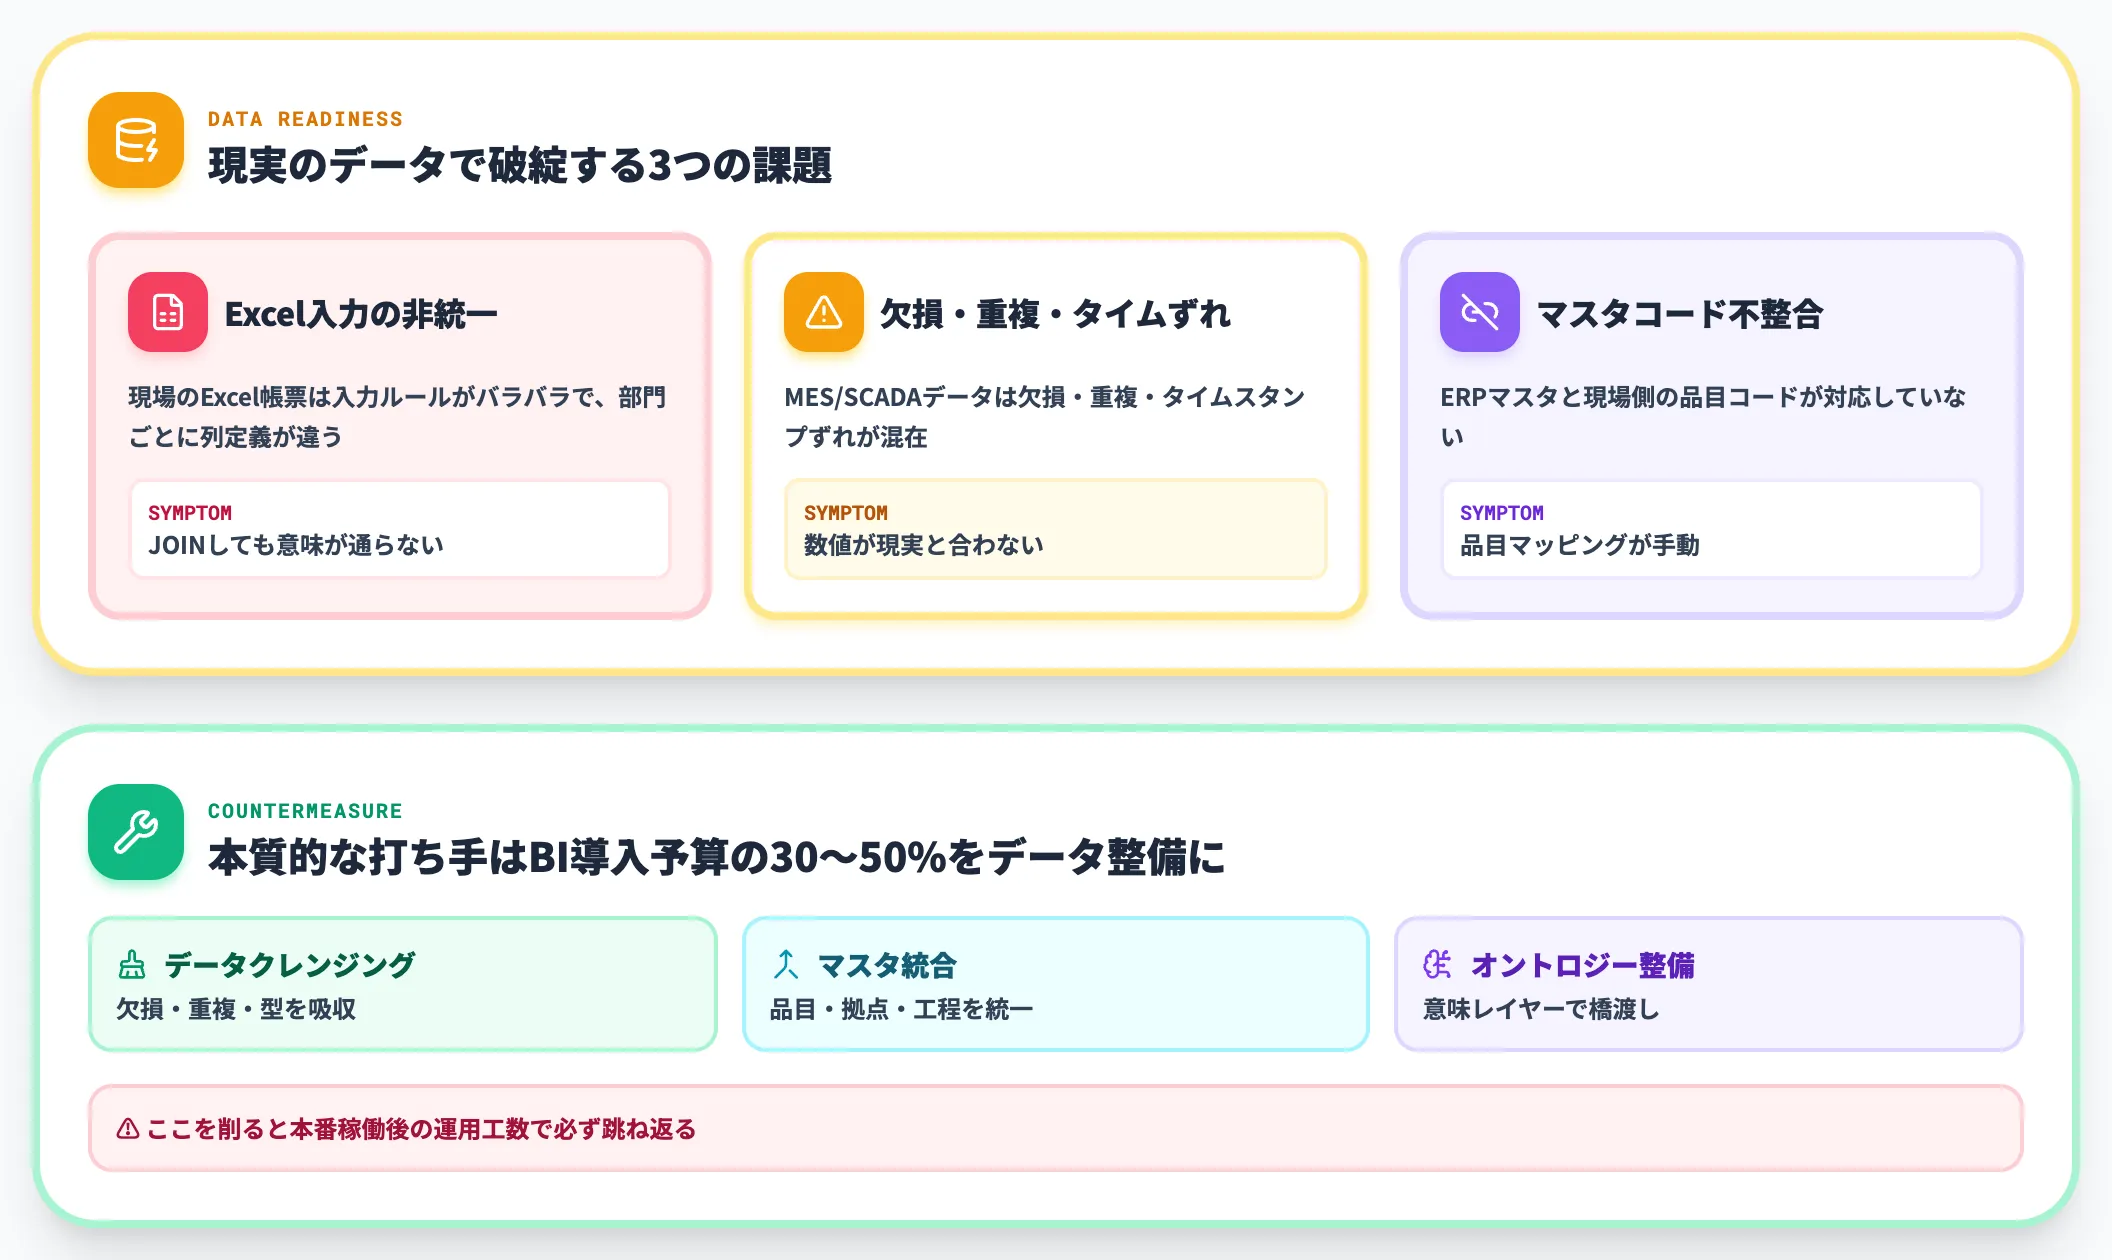Click the brain icon next to オントロジー整備
Screen dimensions: 2112x1260
click(1438, 965)
